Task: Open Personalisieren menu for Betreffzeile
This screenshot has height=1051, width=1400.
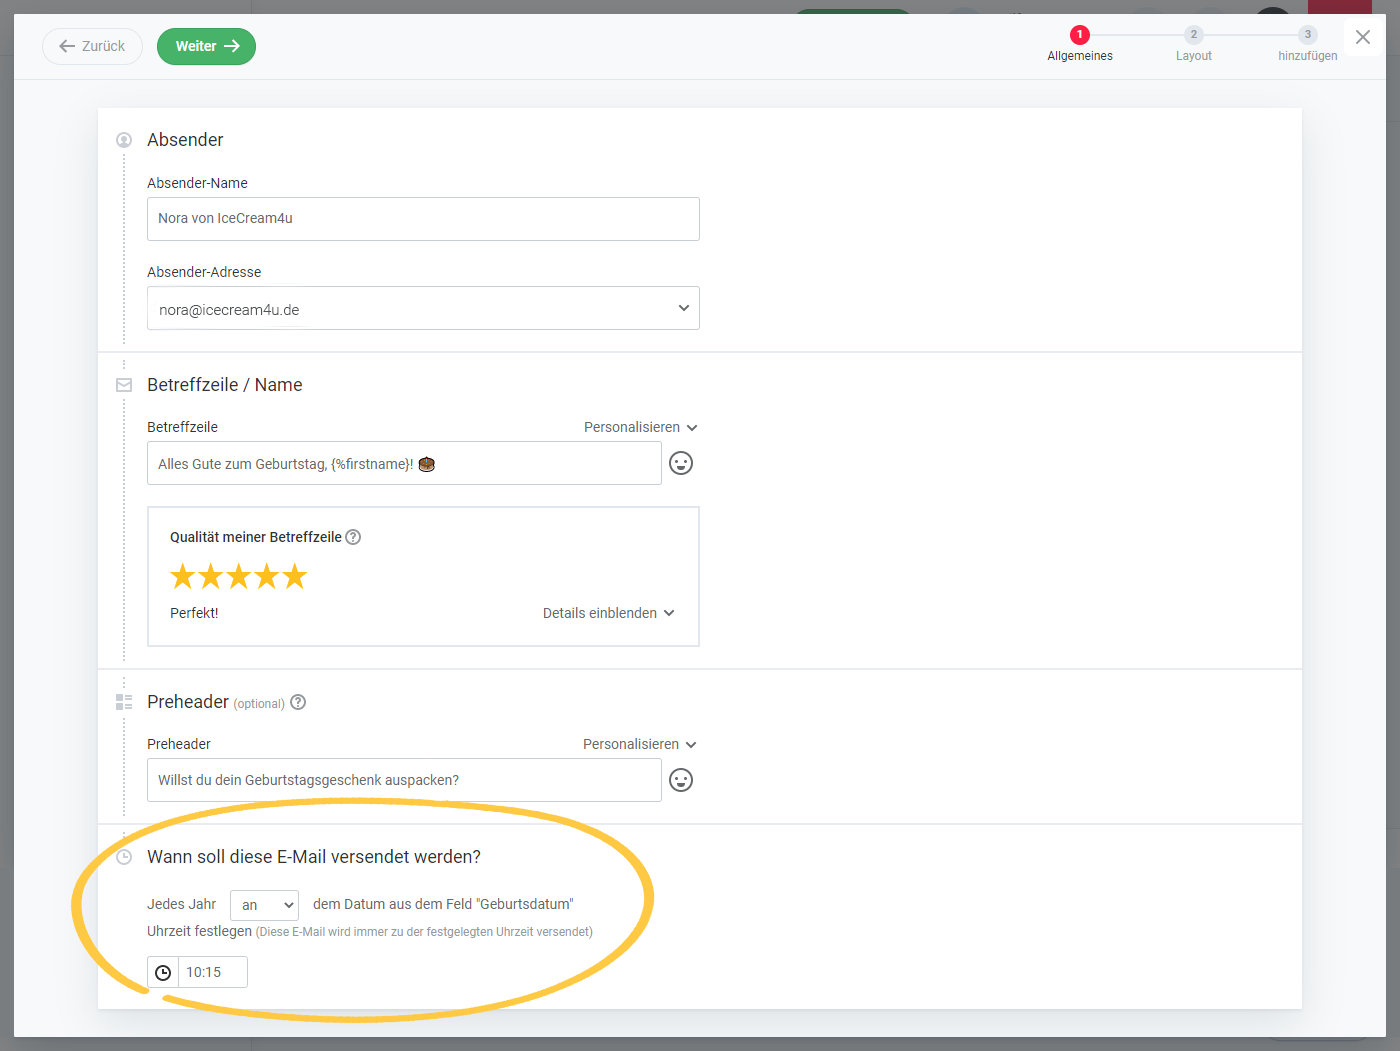Action: point(640,427)
